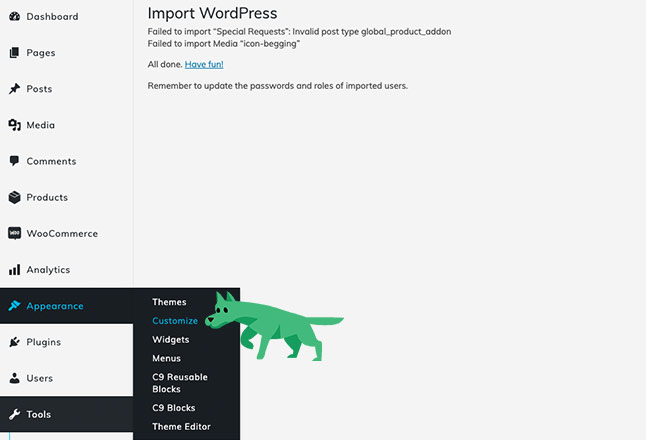Click the Media library icon

tap(14, 125)
